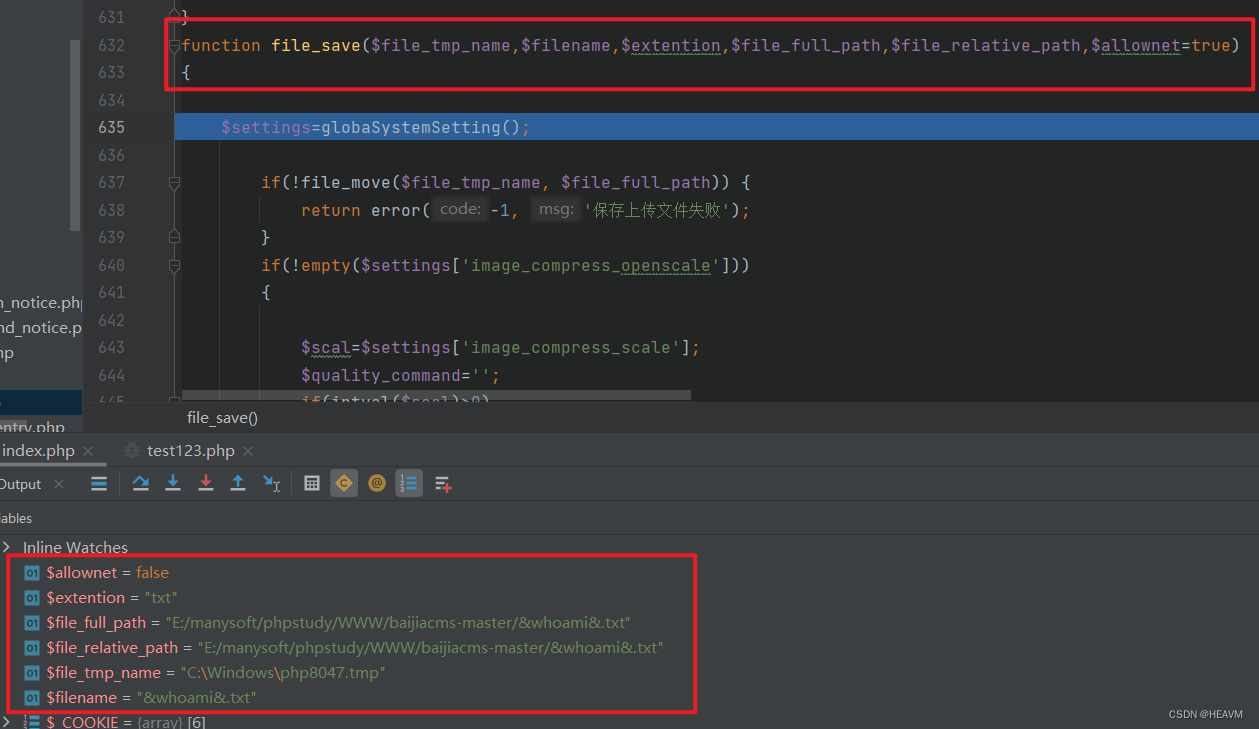Click the Step Out icon
Viewport: 1259px width, 729px height.
click(x=238, y=483)
